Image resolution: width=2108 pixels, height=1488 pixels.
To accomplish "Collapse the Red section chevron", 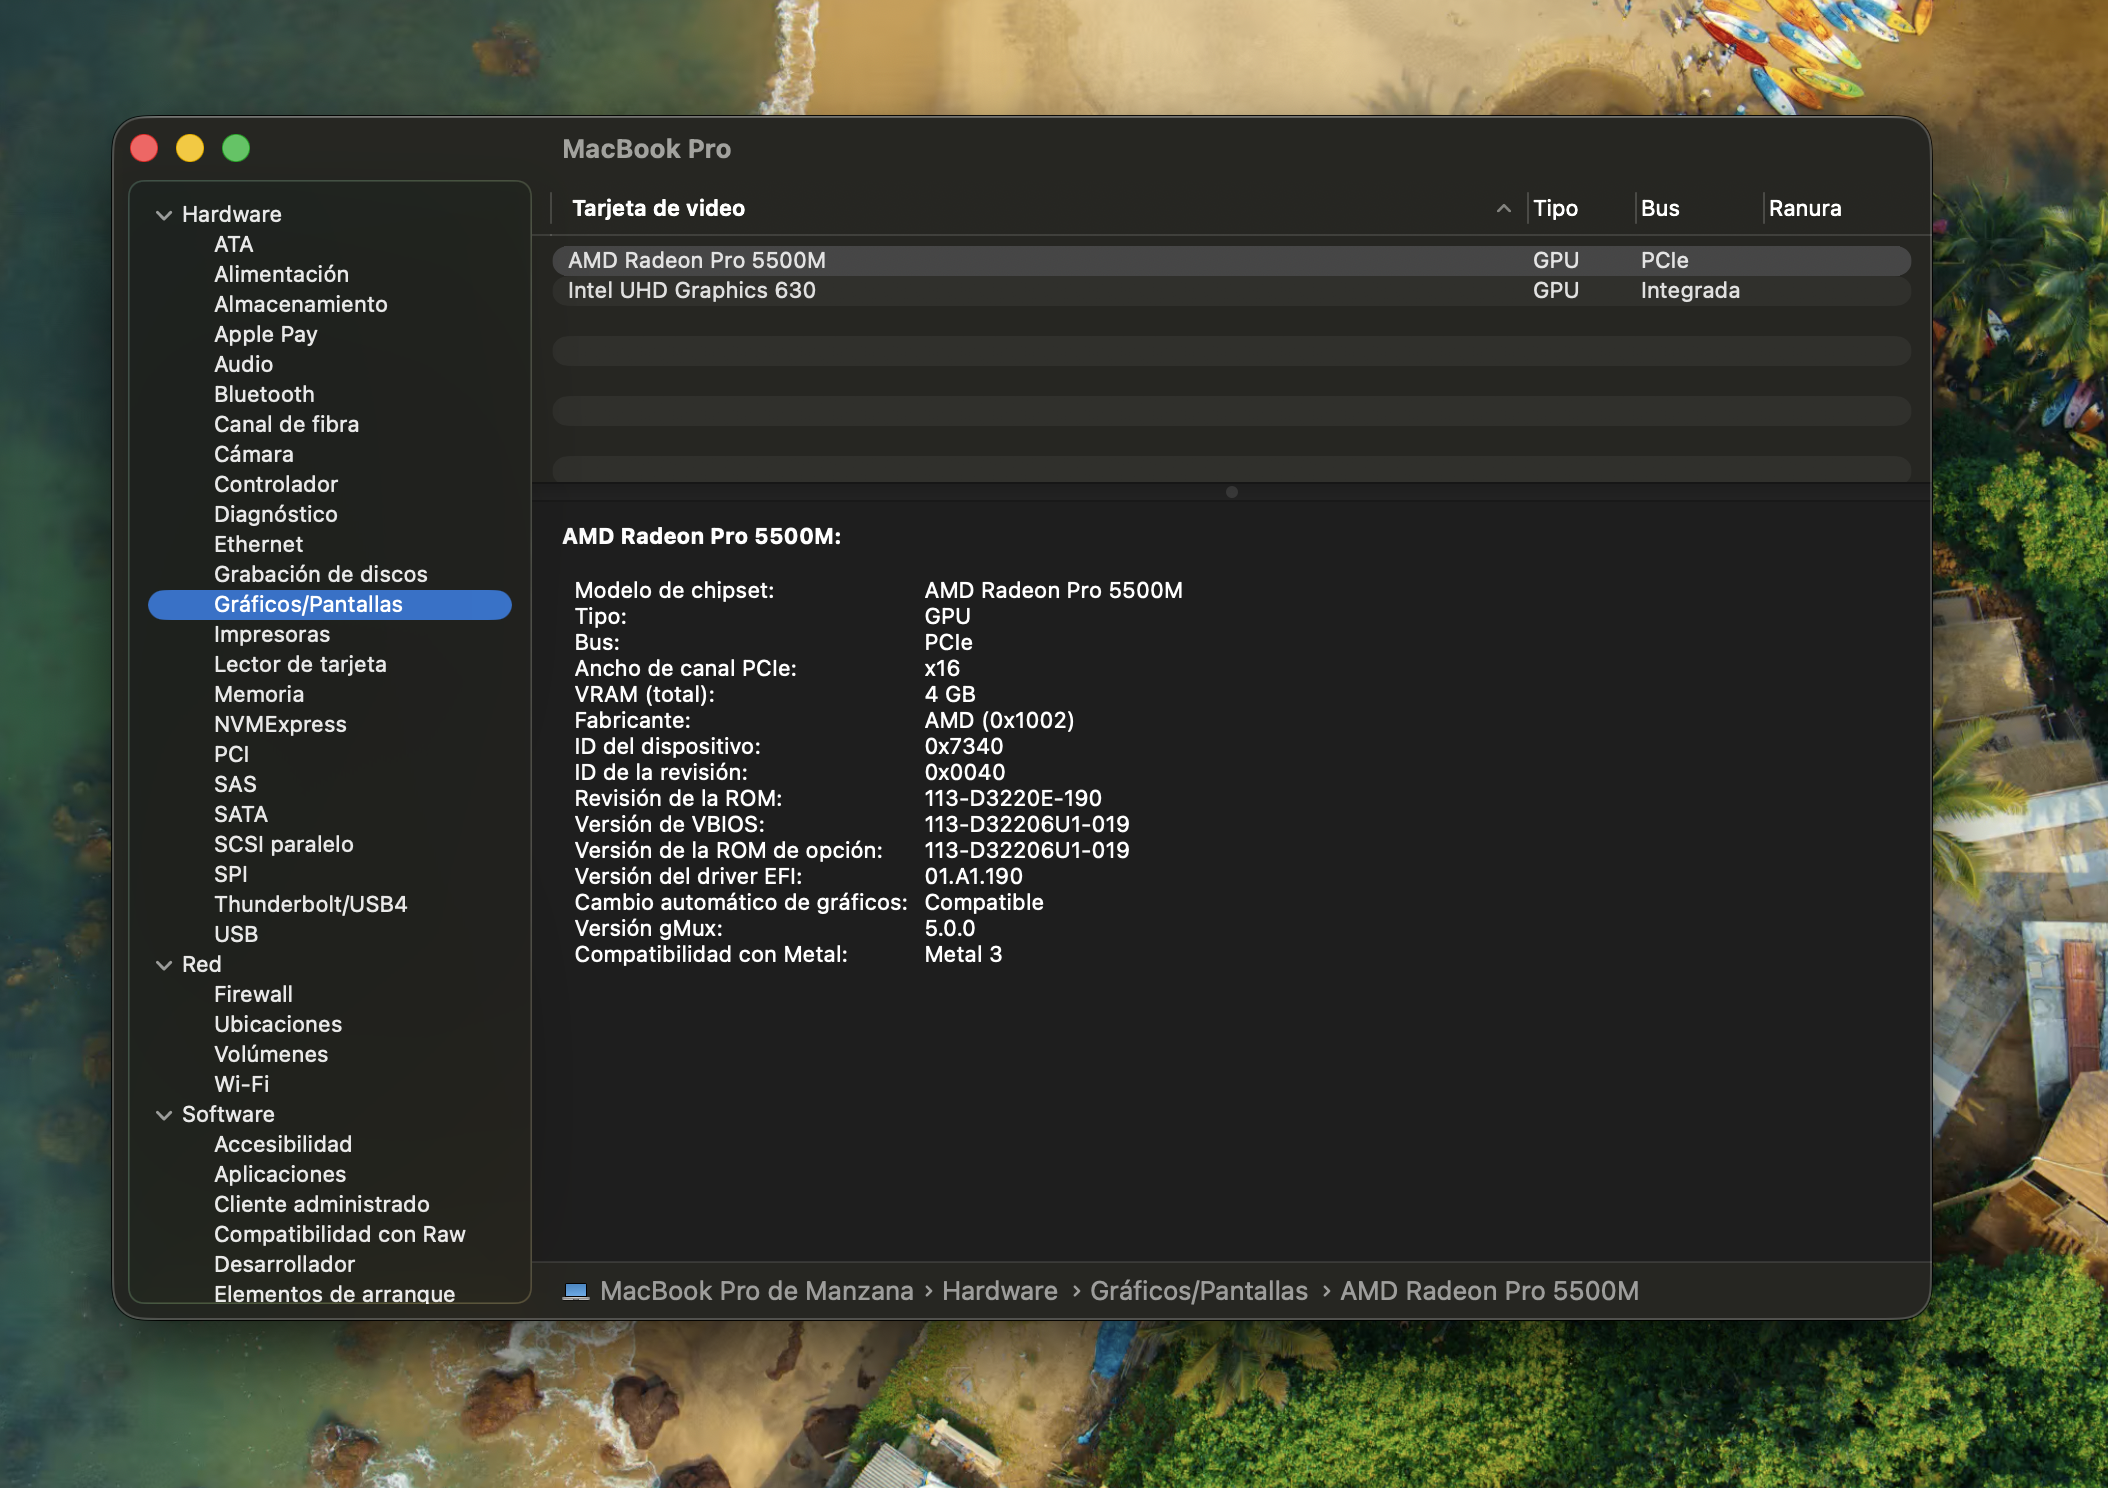I will (x=164, y=965).
